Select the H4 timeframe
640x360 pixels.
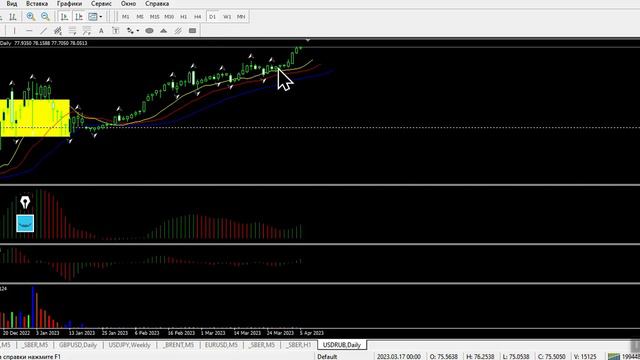pyautogui.click(x=198, y=17)
